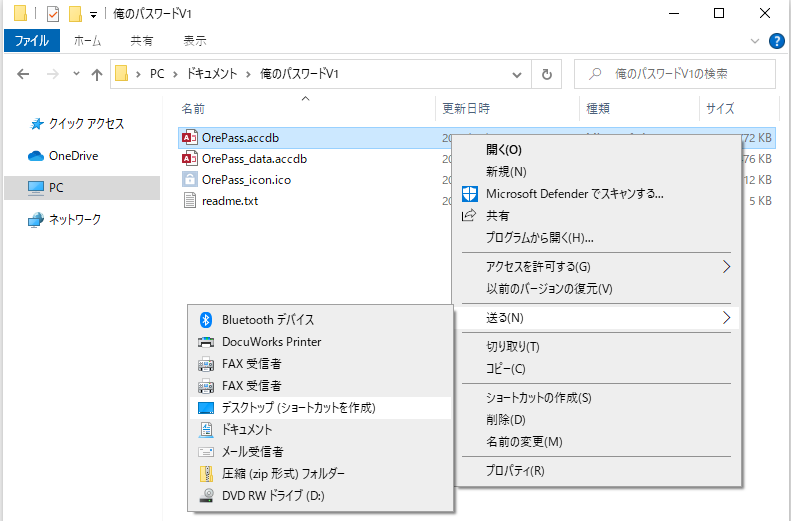Click the Bluetooth デバイス icon in submenu
This screenshot has width=791, height=521.
(x=206, y=320)
